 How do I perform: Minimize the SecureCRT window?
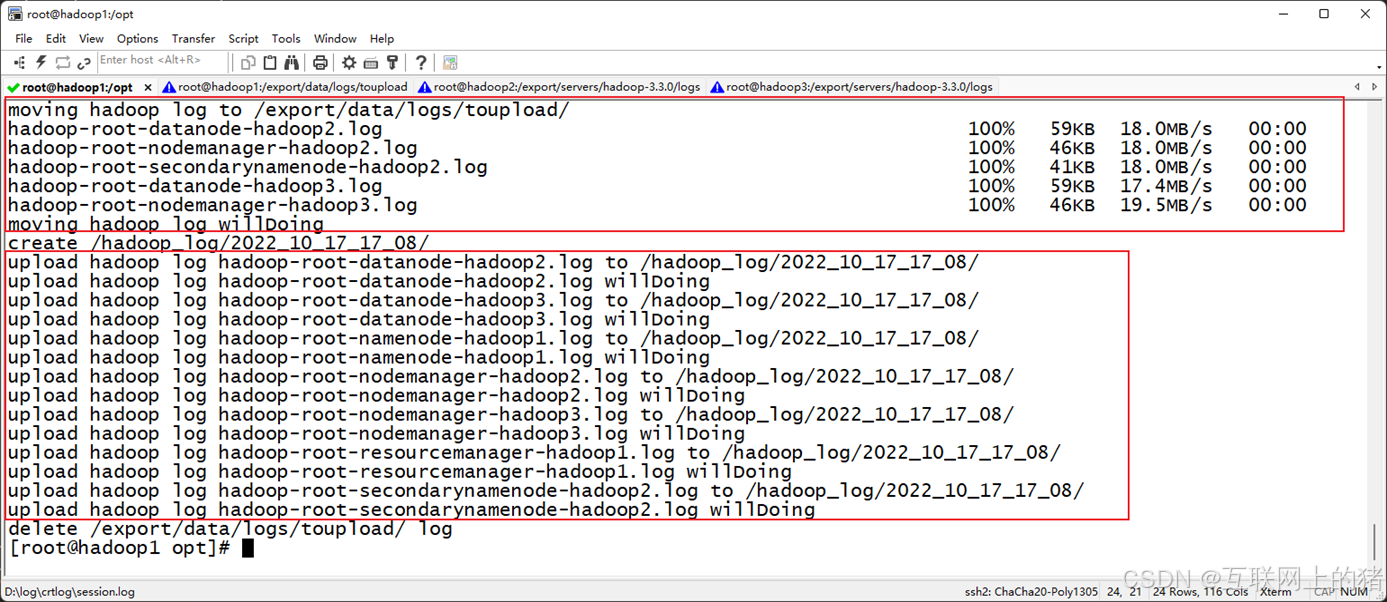tap(1282, 14)
